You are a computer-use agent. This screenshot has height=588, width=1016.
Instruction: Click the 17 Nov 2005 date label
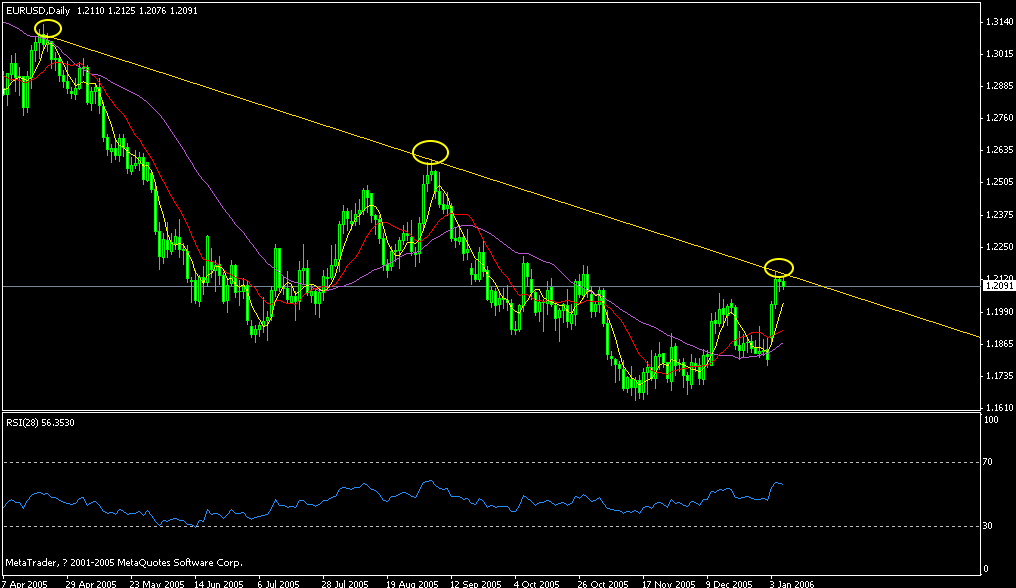coord(669,583)
